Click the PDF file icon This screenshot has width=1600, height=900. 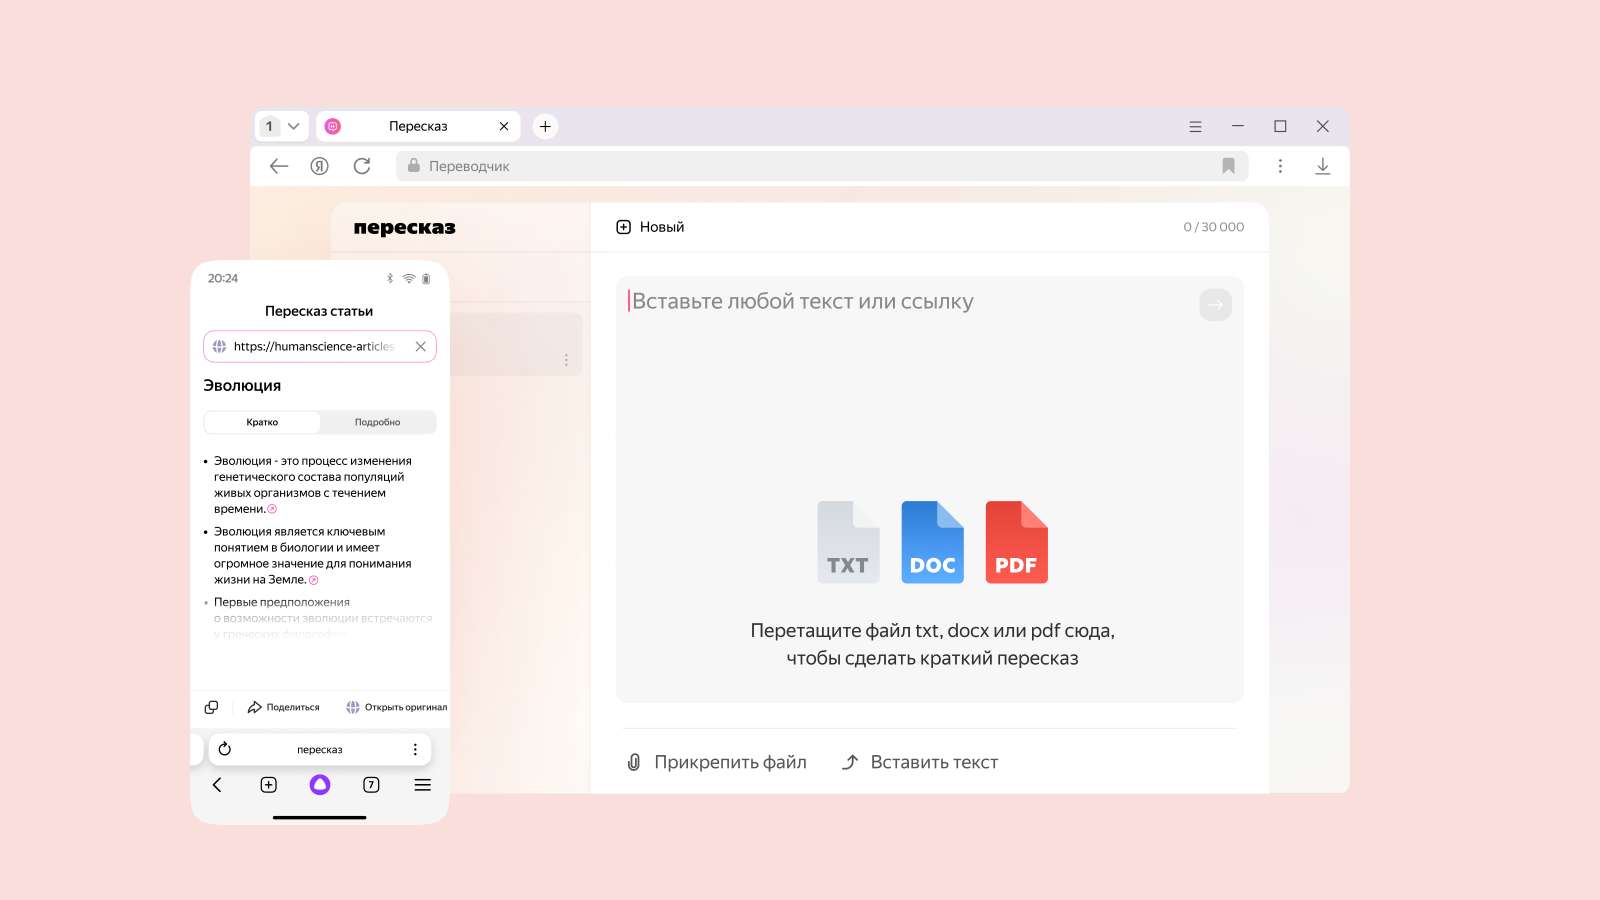[1016, 542]
